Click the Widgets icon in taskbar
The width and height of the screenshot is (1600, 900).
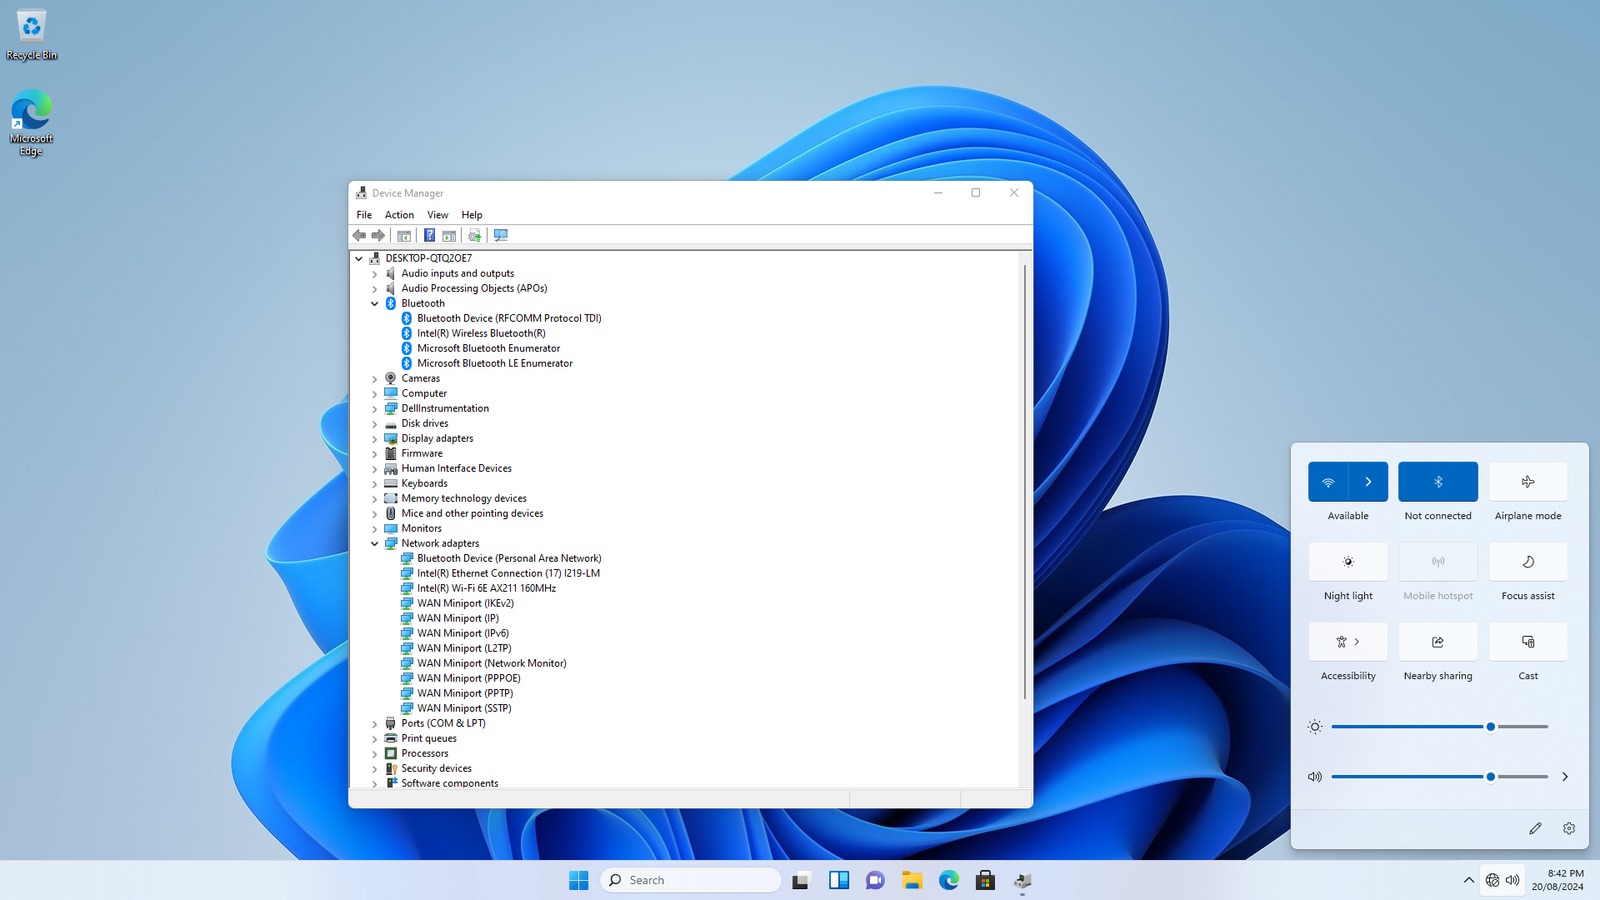(x=839, y=880)
